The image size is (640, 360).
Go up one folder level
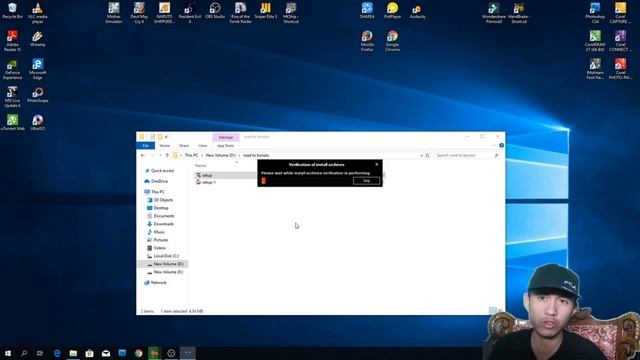click(167, 156)
